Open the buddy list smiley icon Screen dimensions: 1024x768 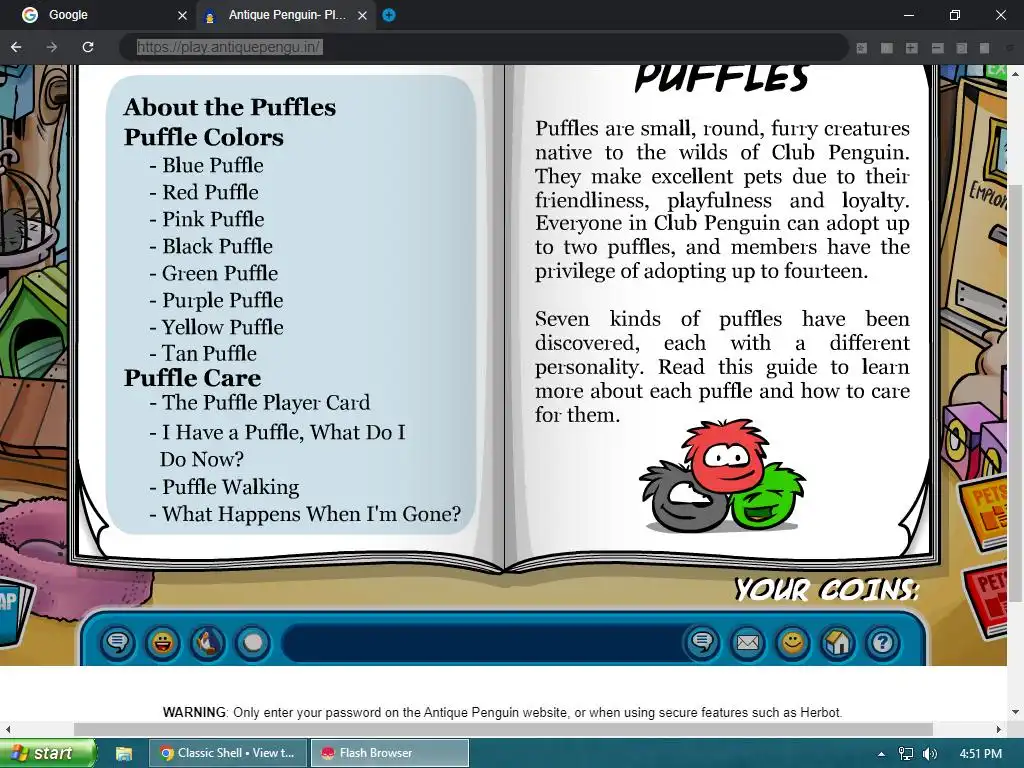793,643
